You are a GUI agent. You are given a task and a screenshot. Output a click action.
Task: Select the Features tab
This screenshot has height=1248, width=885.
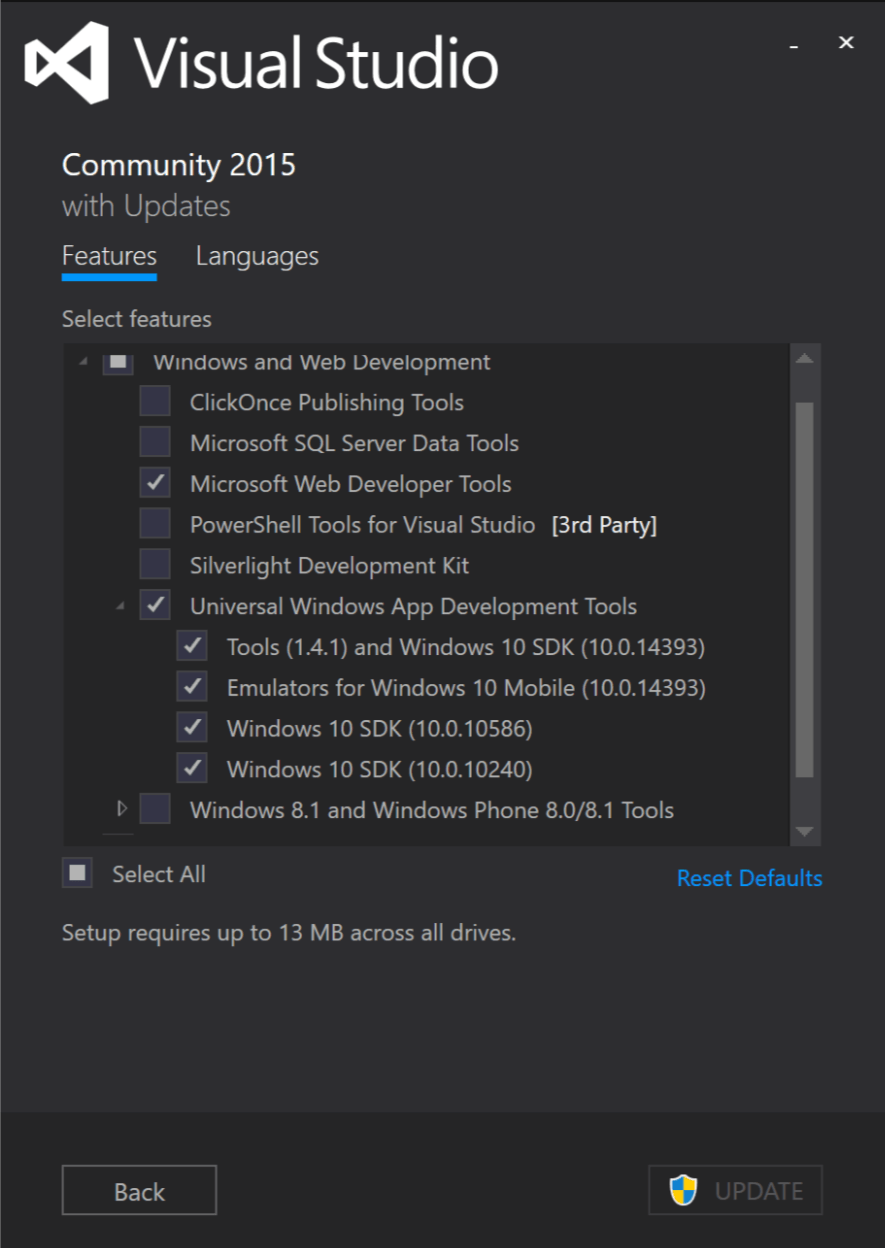point(109,256)
